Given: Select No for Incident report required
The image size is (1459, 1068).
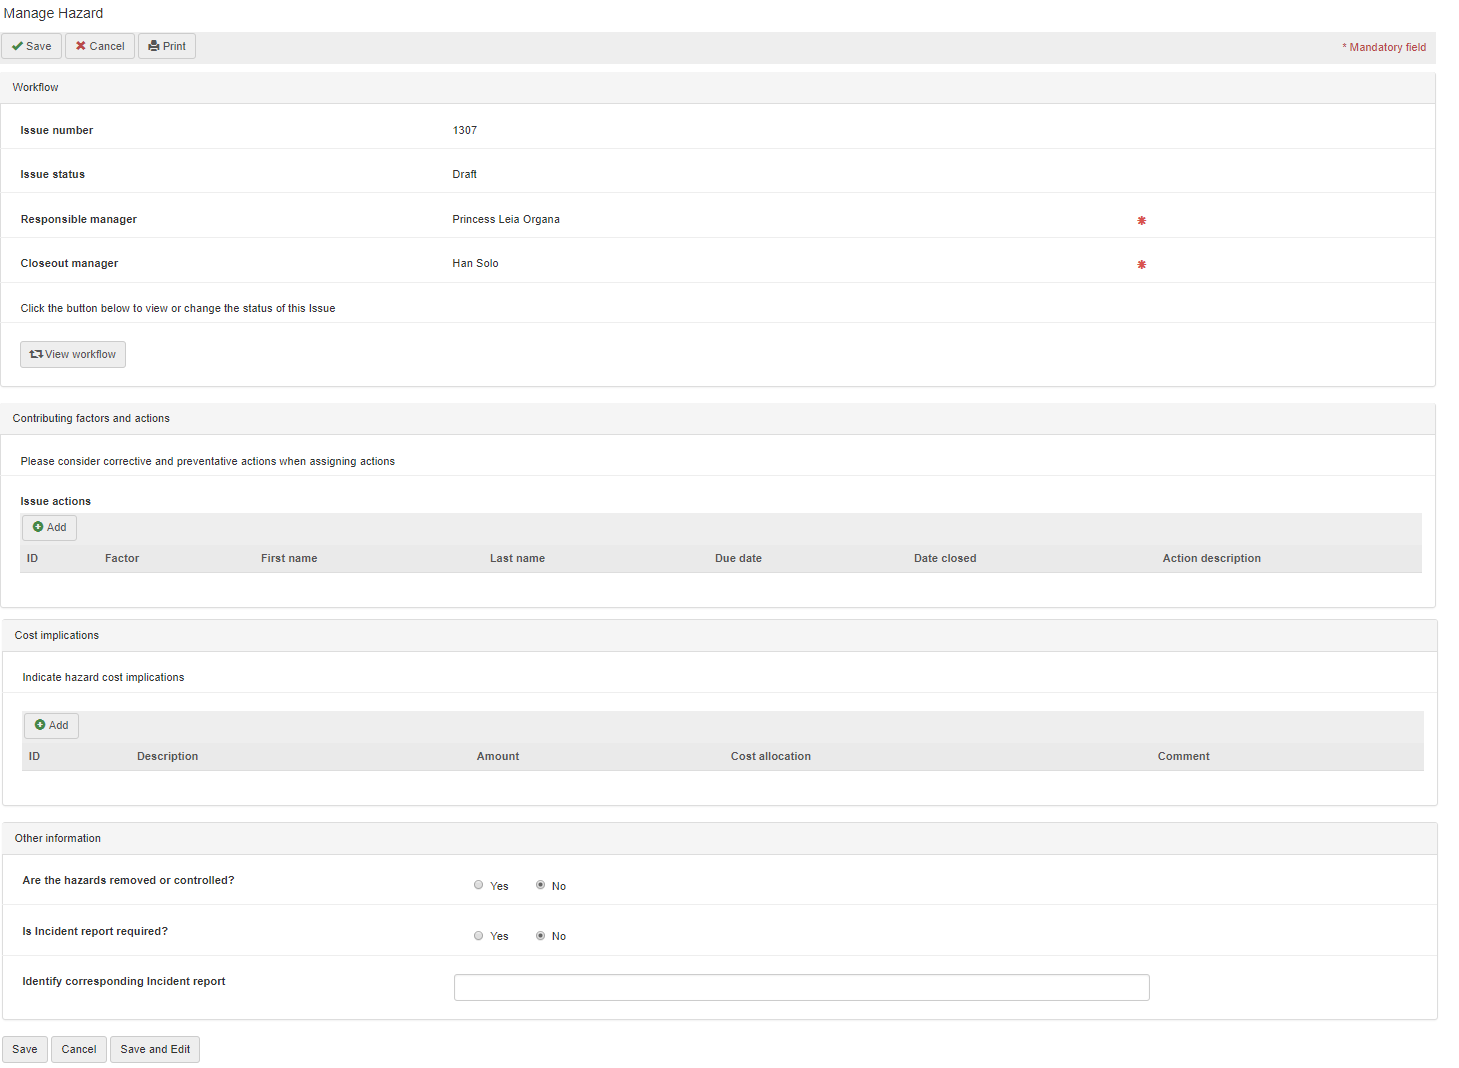Looking at the screenshot, I should [541, 936].
